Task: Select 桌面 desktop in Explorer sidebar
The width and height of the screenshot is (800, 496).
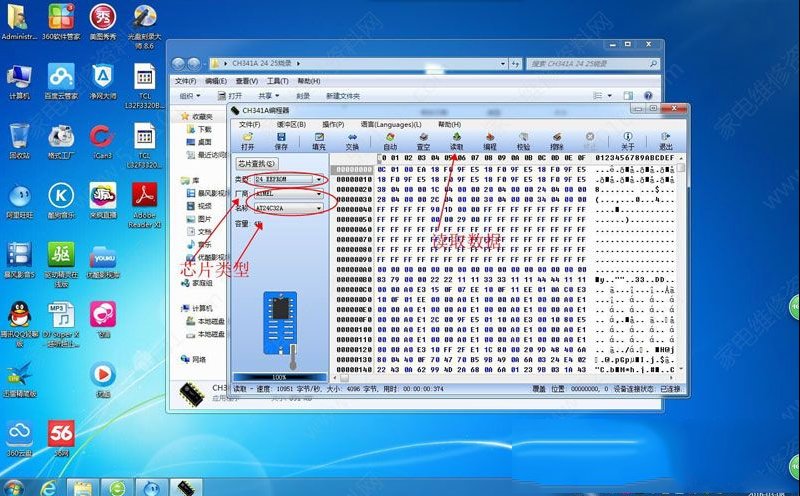Action: click(x=200, y=142)
